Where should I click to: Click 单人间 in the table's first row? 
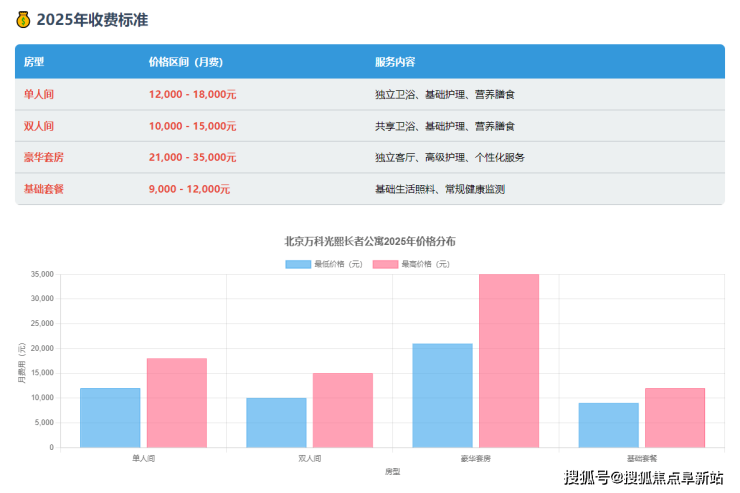pos(38,94)
